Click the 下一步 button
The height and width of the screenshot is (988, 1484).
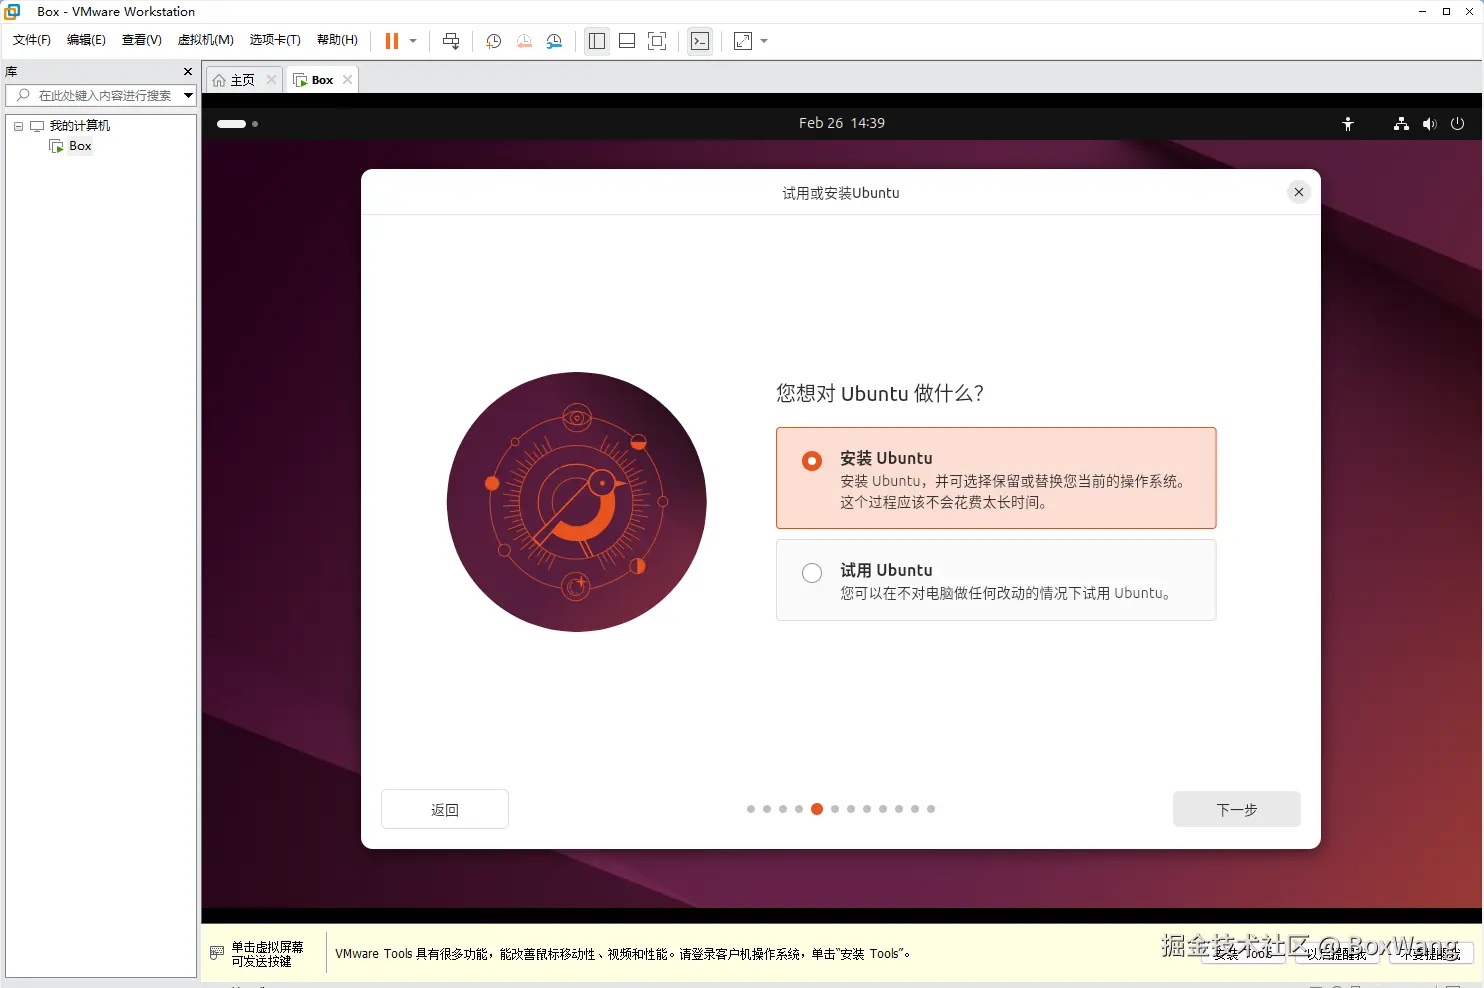click(x=1236, y=809)
